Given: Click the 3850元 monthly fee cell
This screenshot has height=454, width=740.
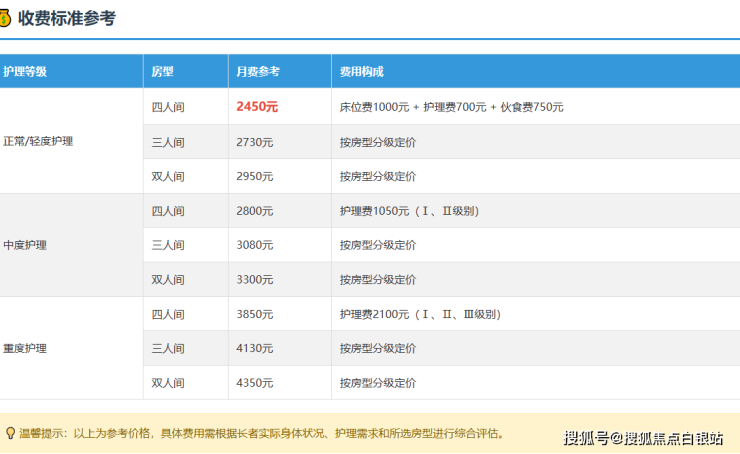Looking at the screenshot, I should 255,314.
